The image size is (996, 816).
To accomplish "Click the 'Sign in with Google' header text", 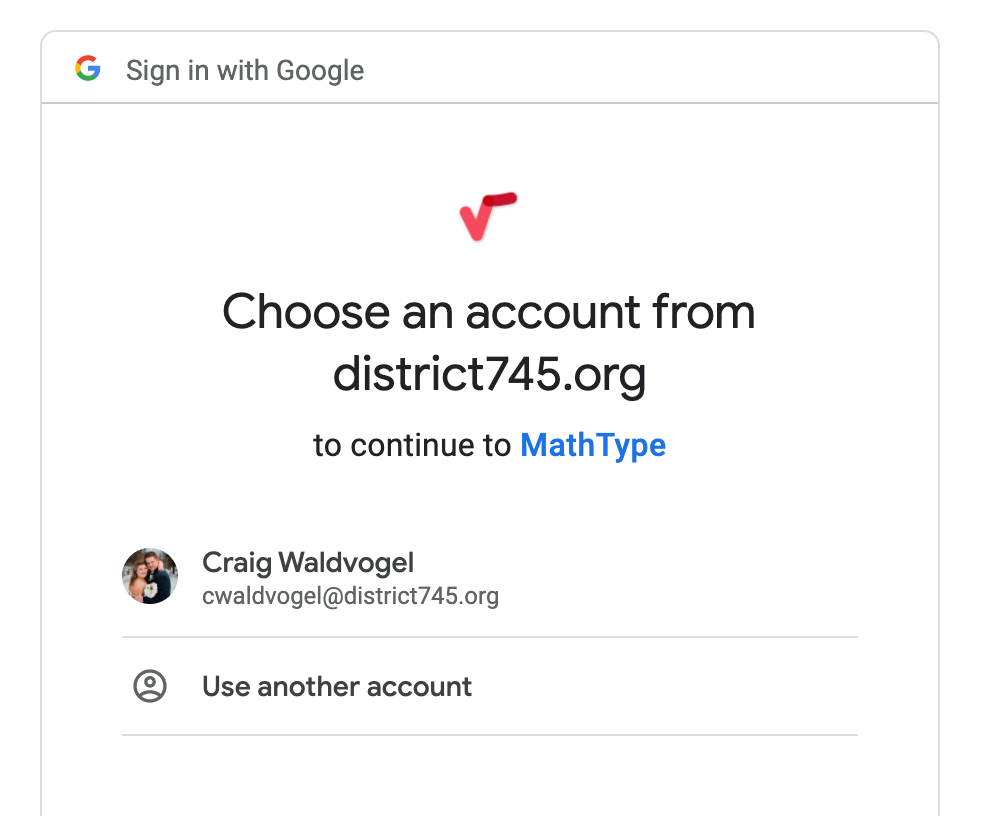I will point(245,70).
